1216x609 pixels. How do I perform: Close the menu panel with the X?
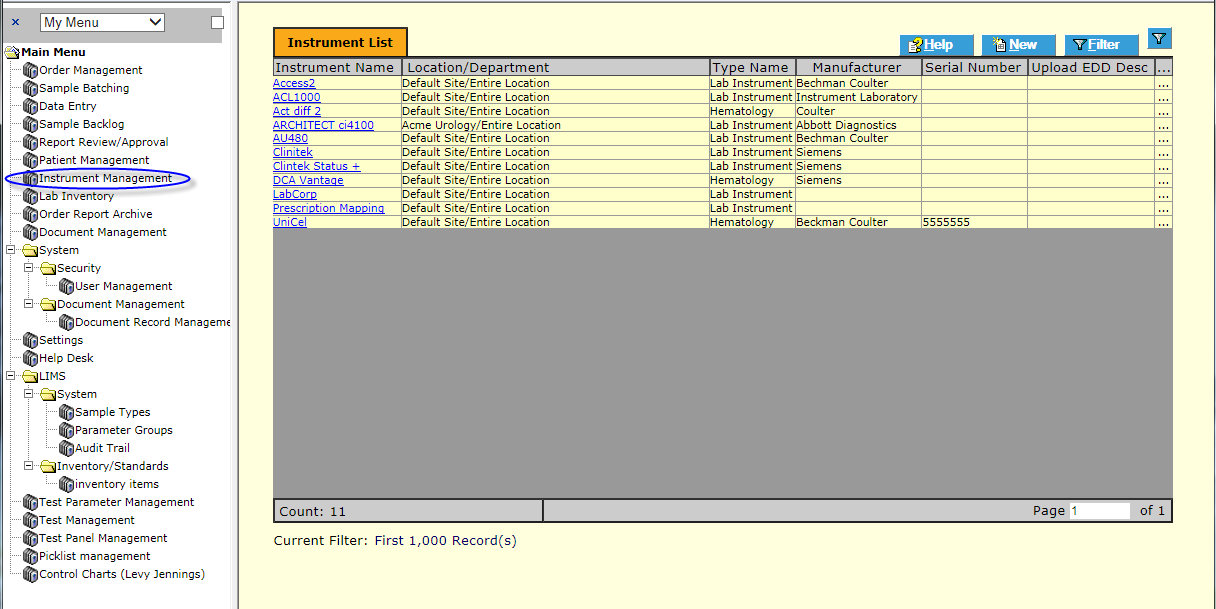pyautogui.click(x=15, y=22)
